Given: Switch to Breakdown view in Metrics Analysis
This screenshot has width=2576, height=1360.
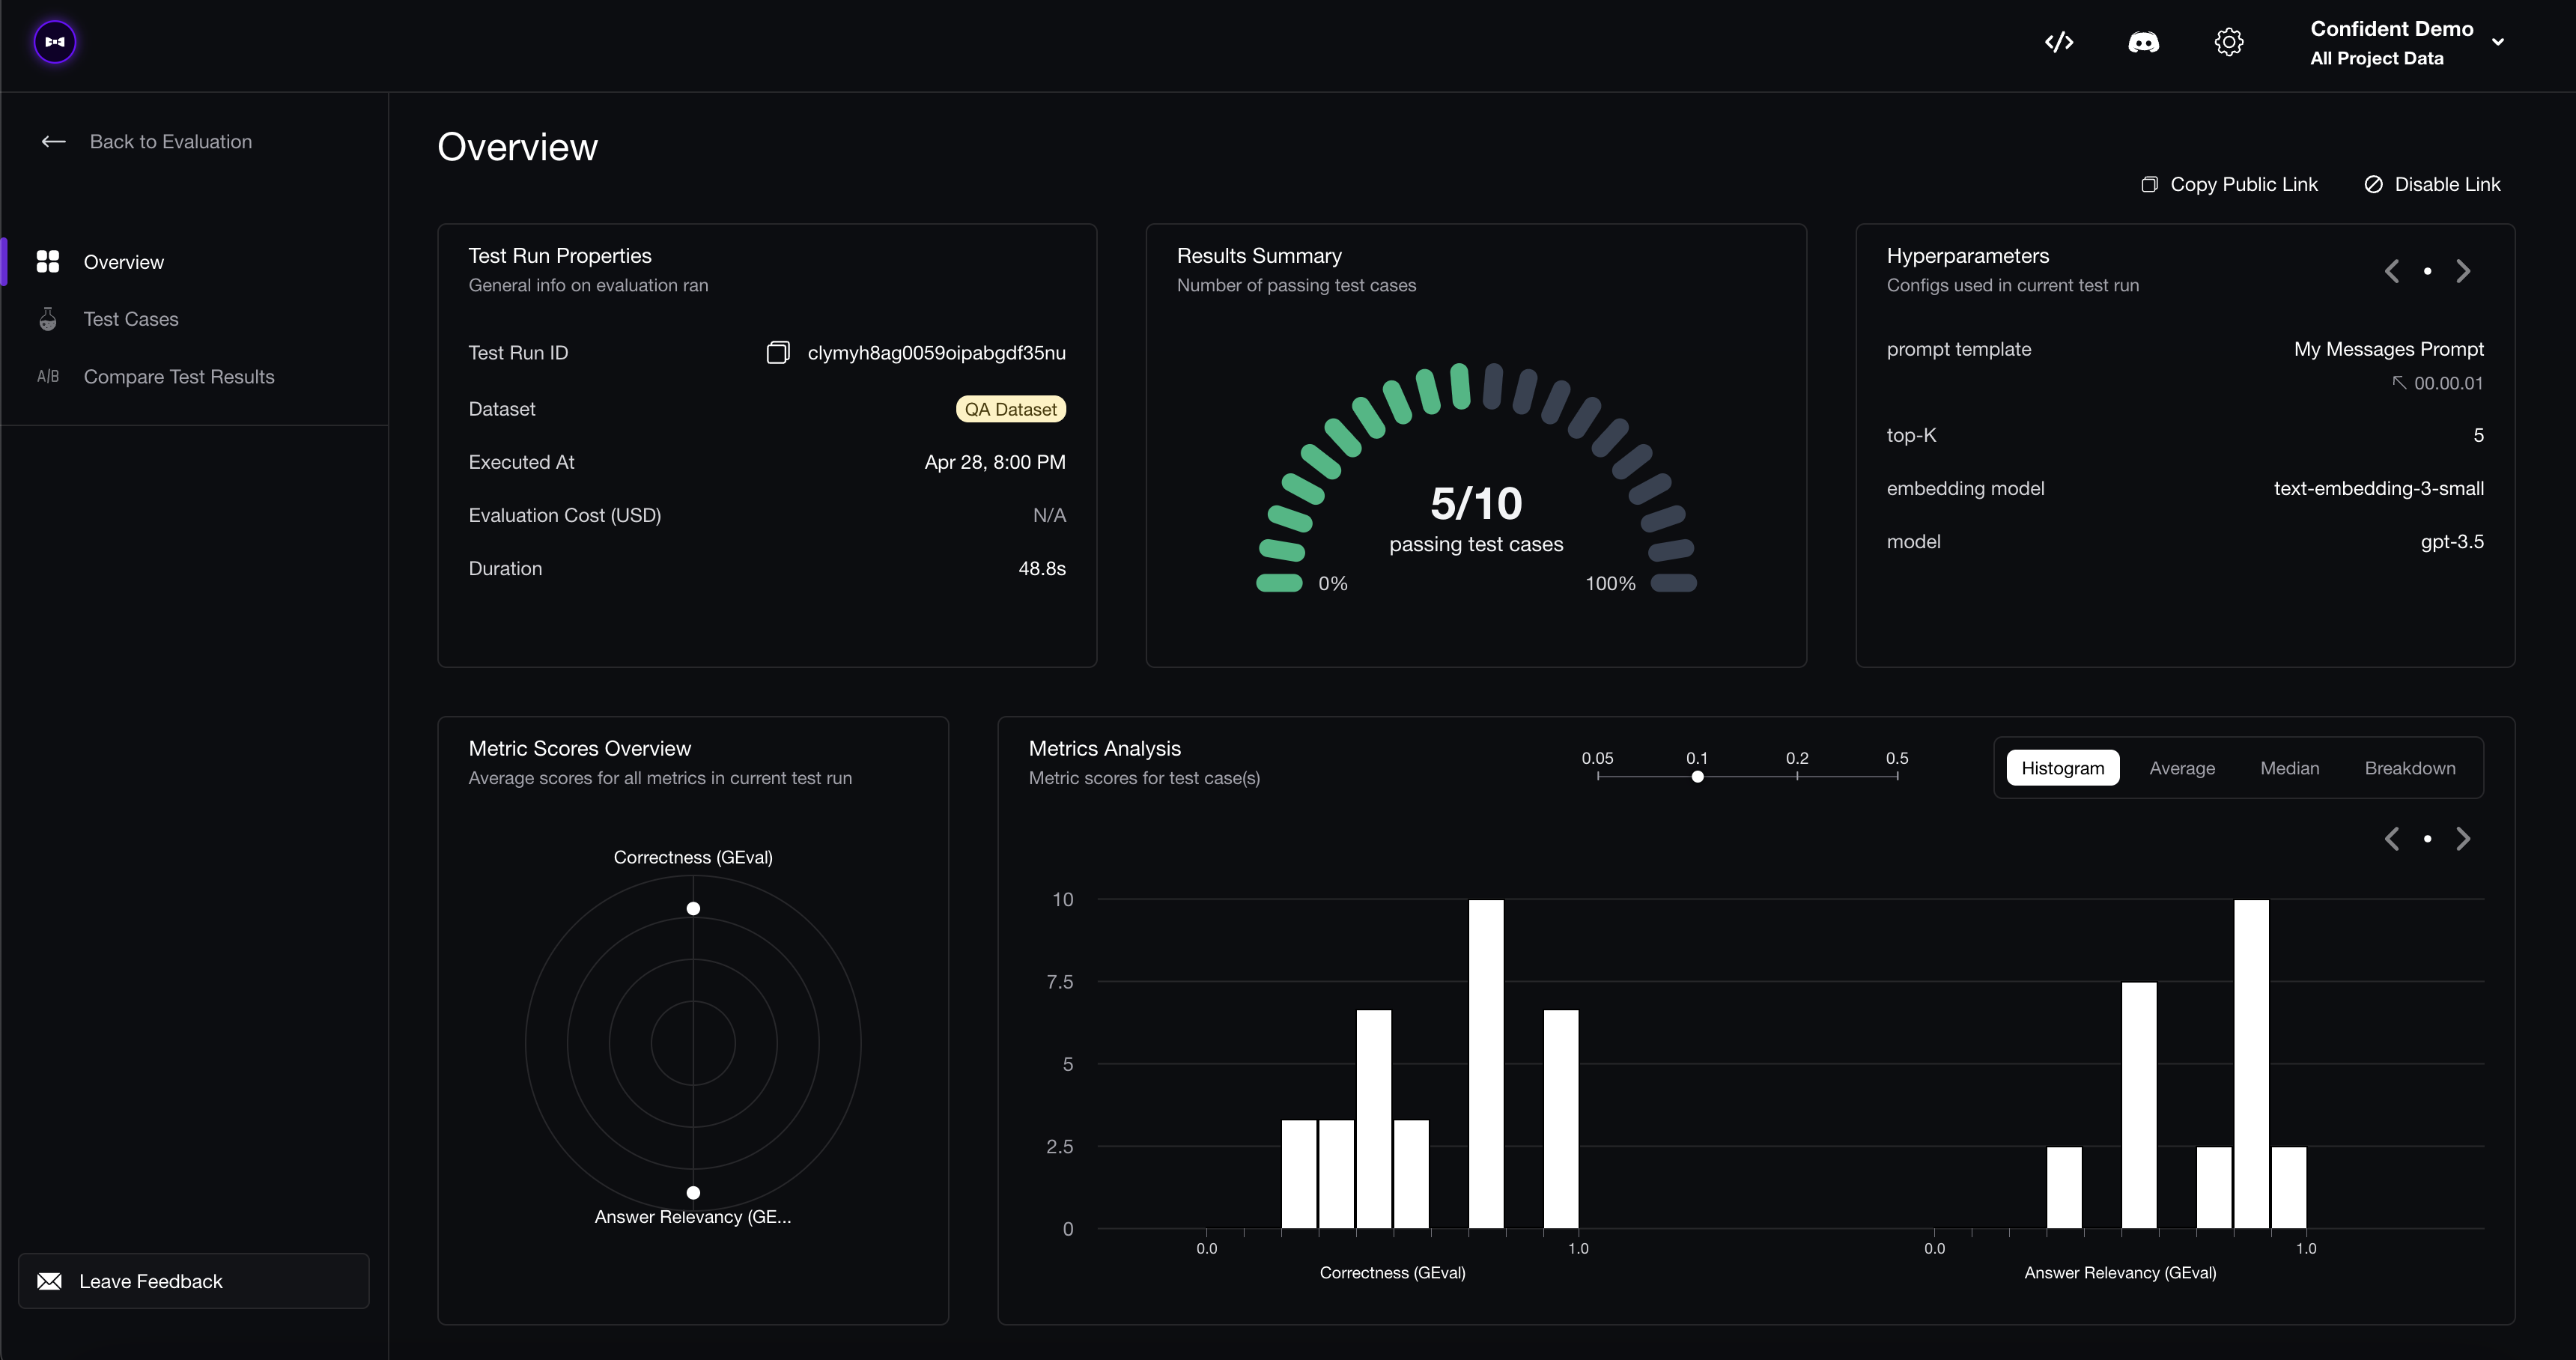Looking at the screenshot, I should click(2410, 768).
